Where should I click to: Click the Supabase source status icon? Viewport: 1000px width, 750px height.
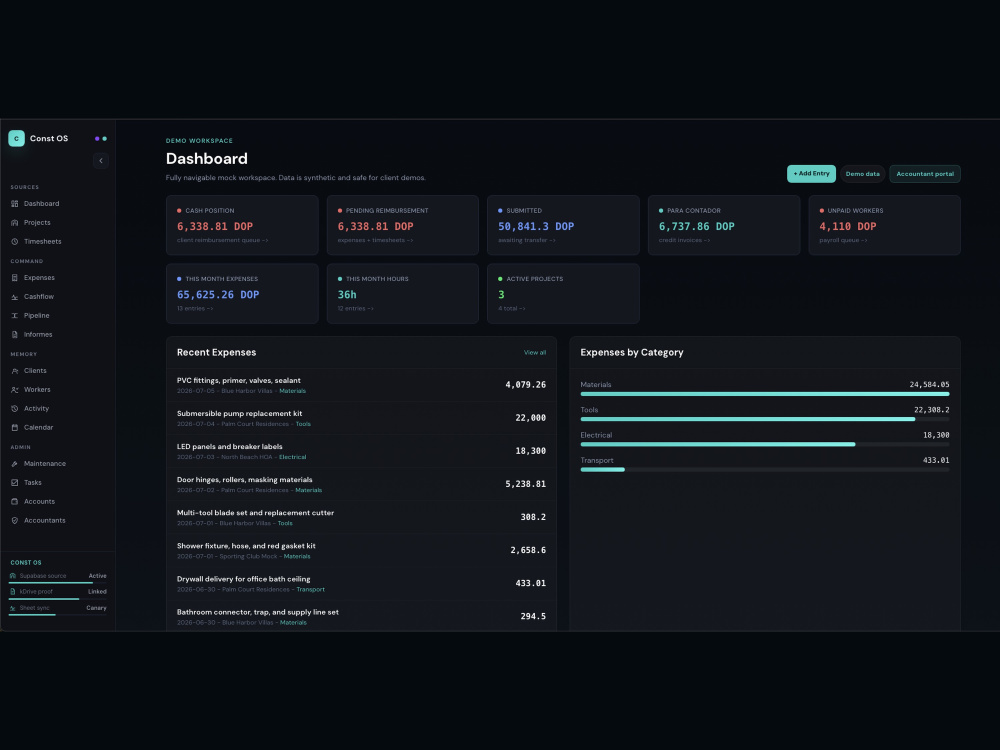point(13,576)
